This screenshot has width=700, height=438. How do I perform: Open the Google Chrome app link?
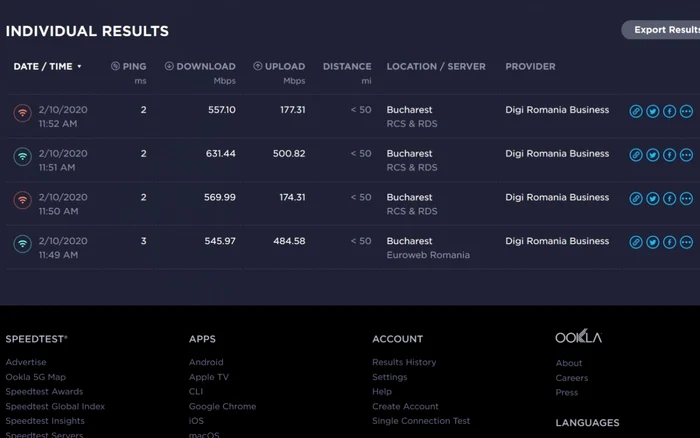pyautogui.click(x=222, y=406)
